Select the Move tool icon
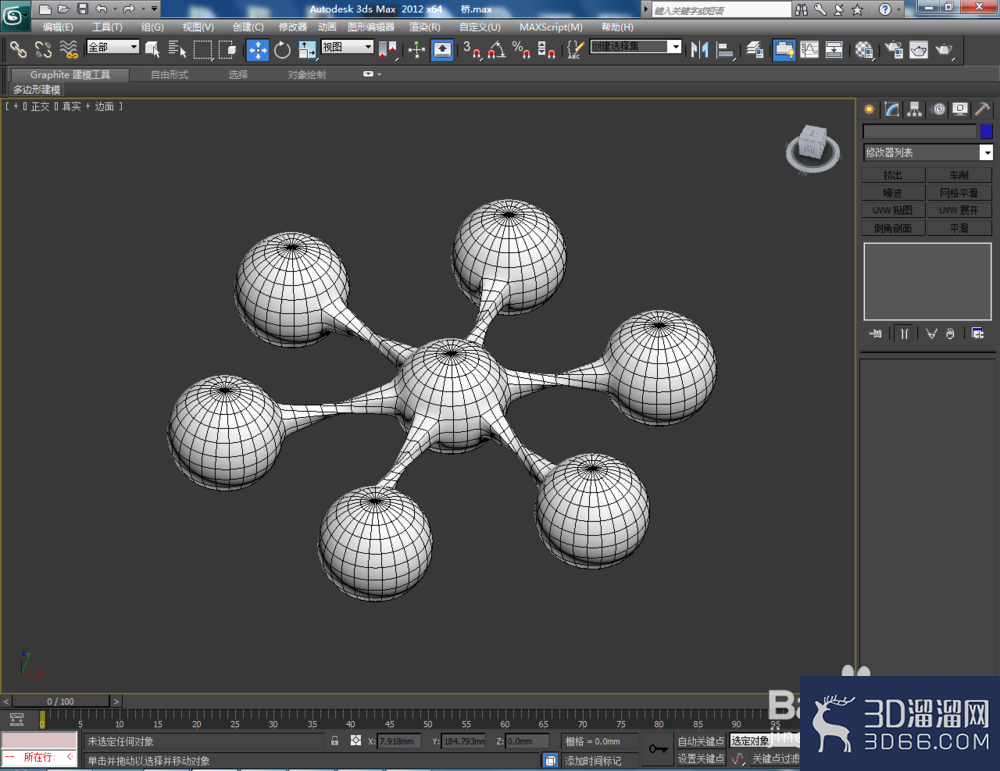The image size is (1000, 771). (x=258, y=50)
